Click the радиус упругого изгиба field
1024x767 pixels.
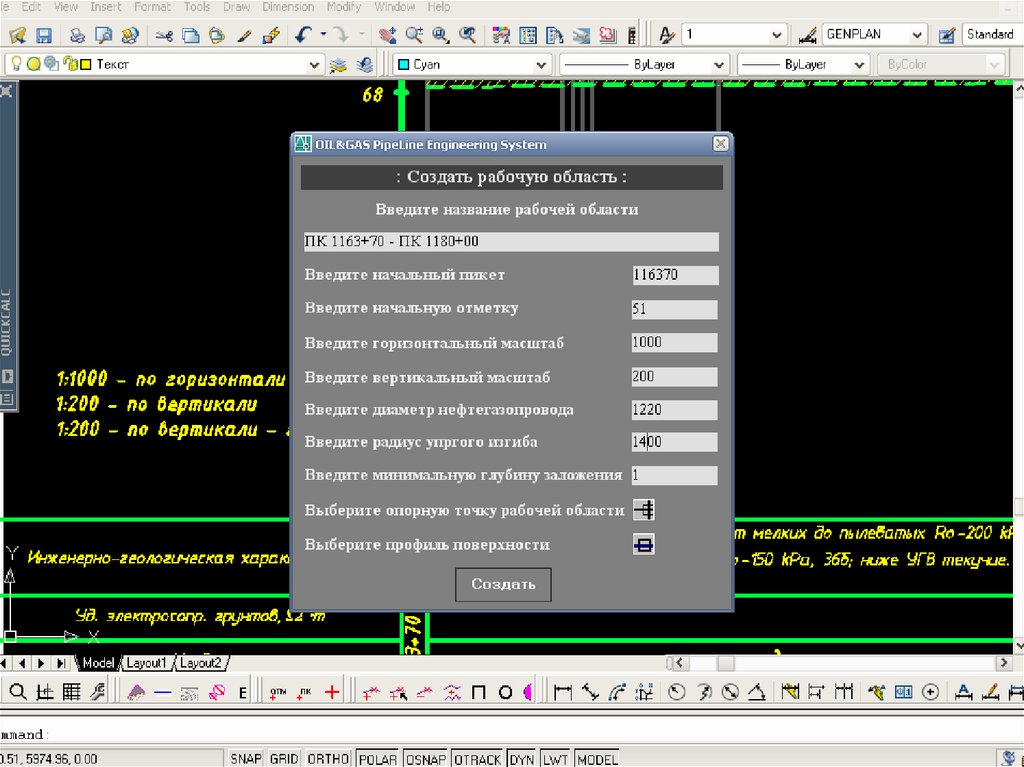(x=675, y=442)
